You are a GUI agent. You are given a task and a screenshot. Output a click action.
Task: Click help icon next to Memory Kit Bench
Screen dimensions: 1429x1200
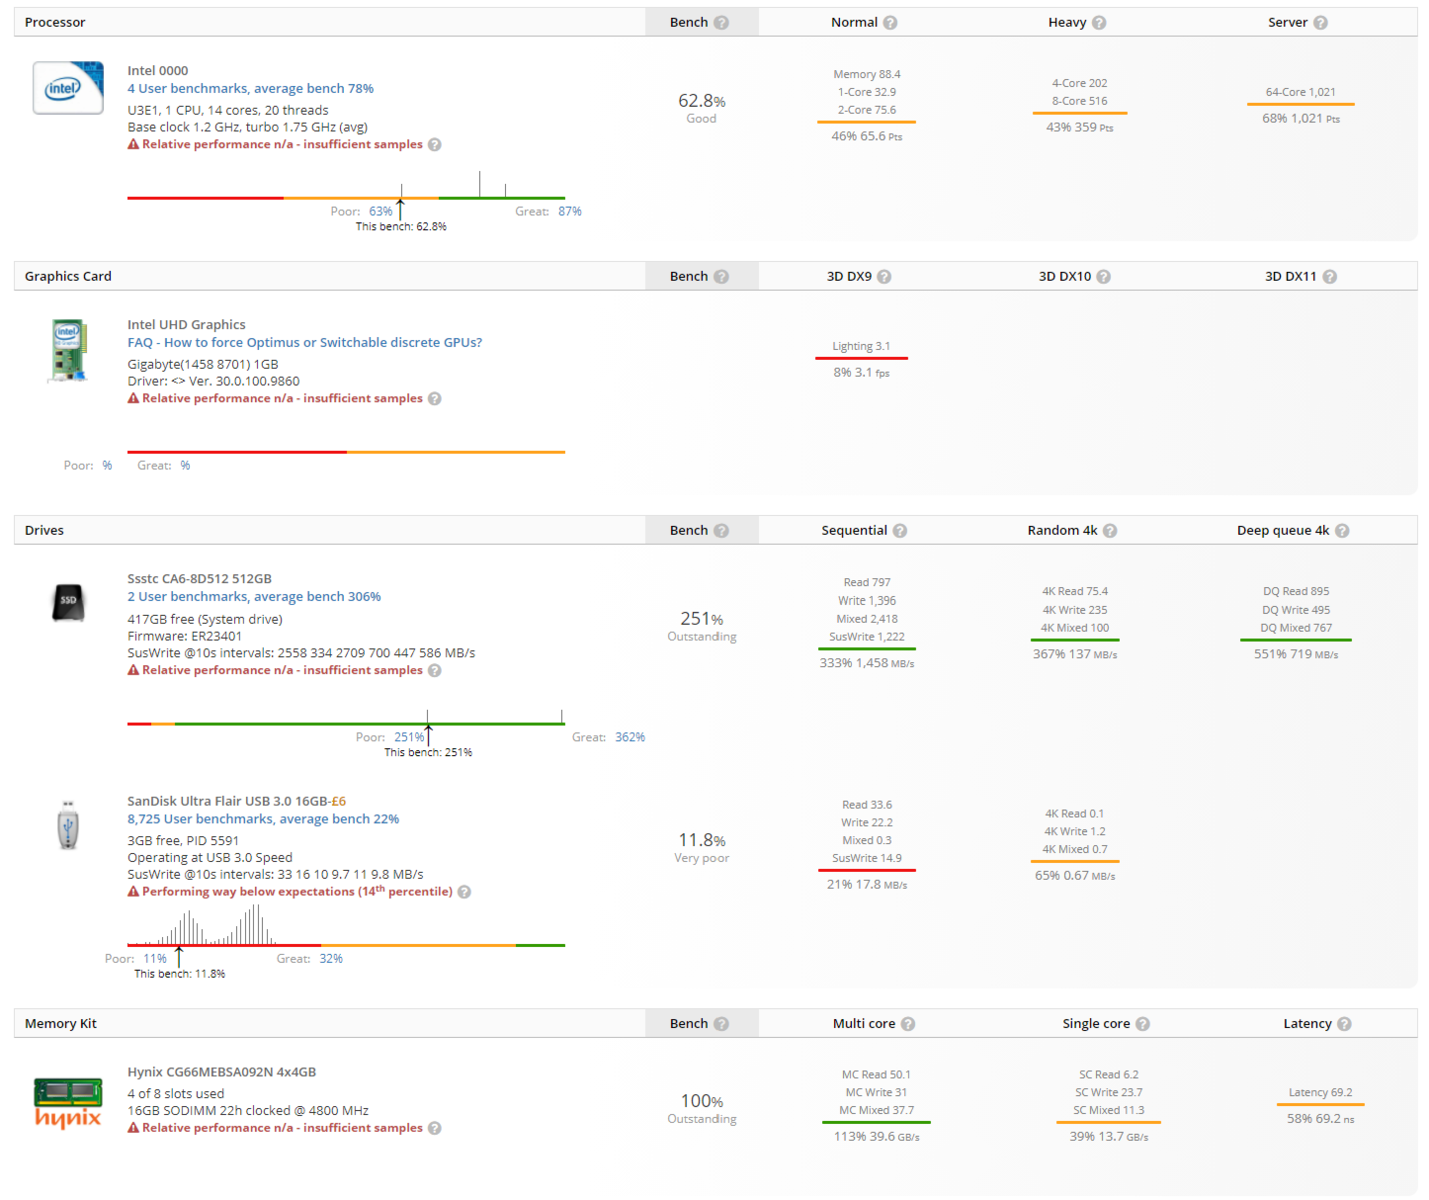point(721,1024)
